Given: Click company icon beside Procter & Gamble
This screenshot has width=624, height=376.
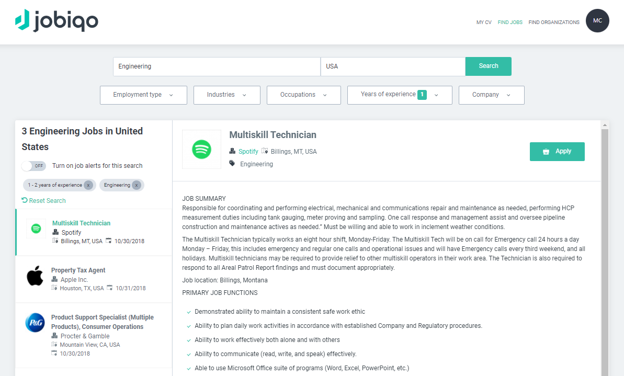Looking at the screenshot, I should [55, 336].
